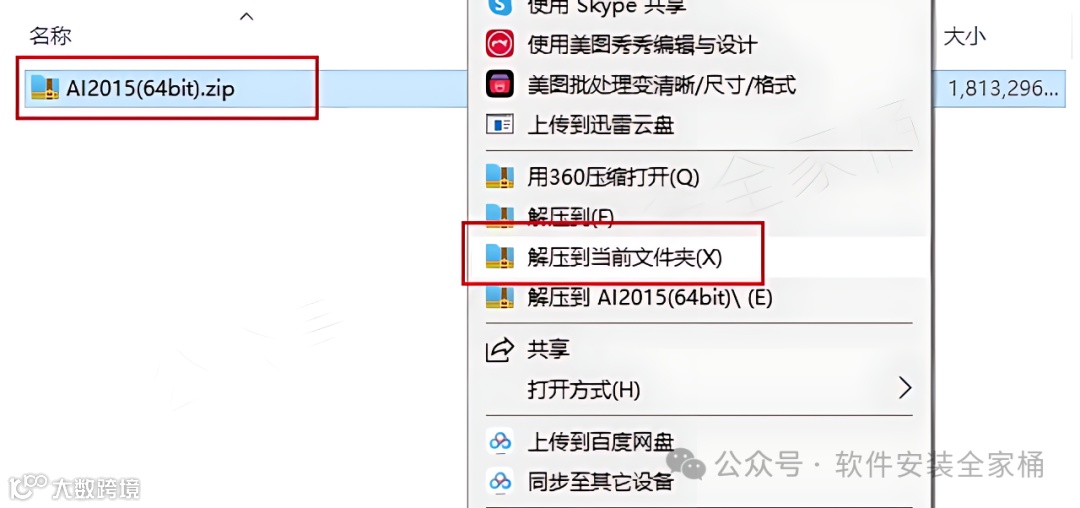Image resolution: width=1080 pixels, height=508 pixels.
Task: Choose 解压到 AI2015(64bit)\ (E) option
Action: tap(650, 297)
